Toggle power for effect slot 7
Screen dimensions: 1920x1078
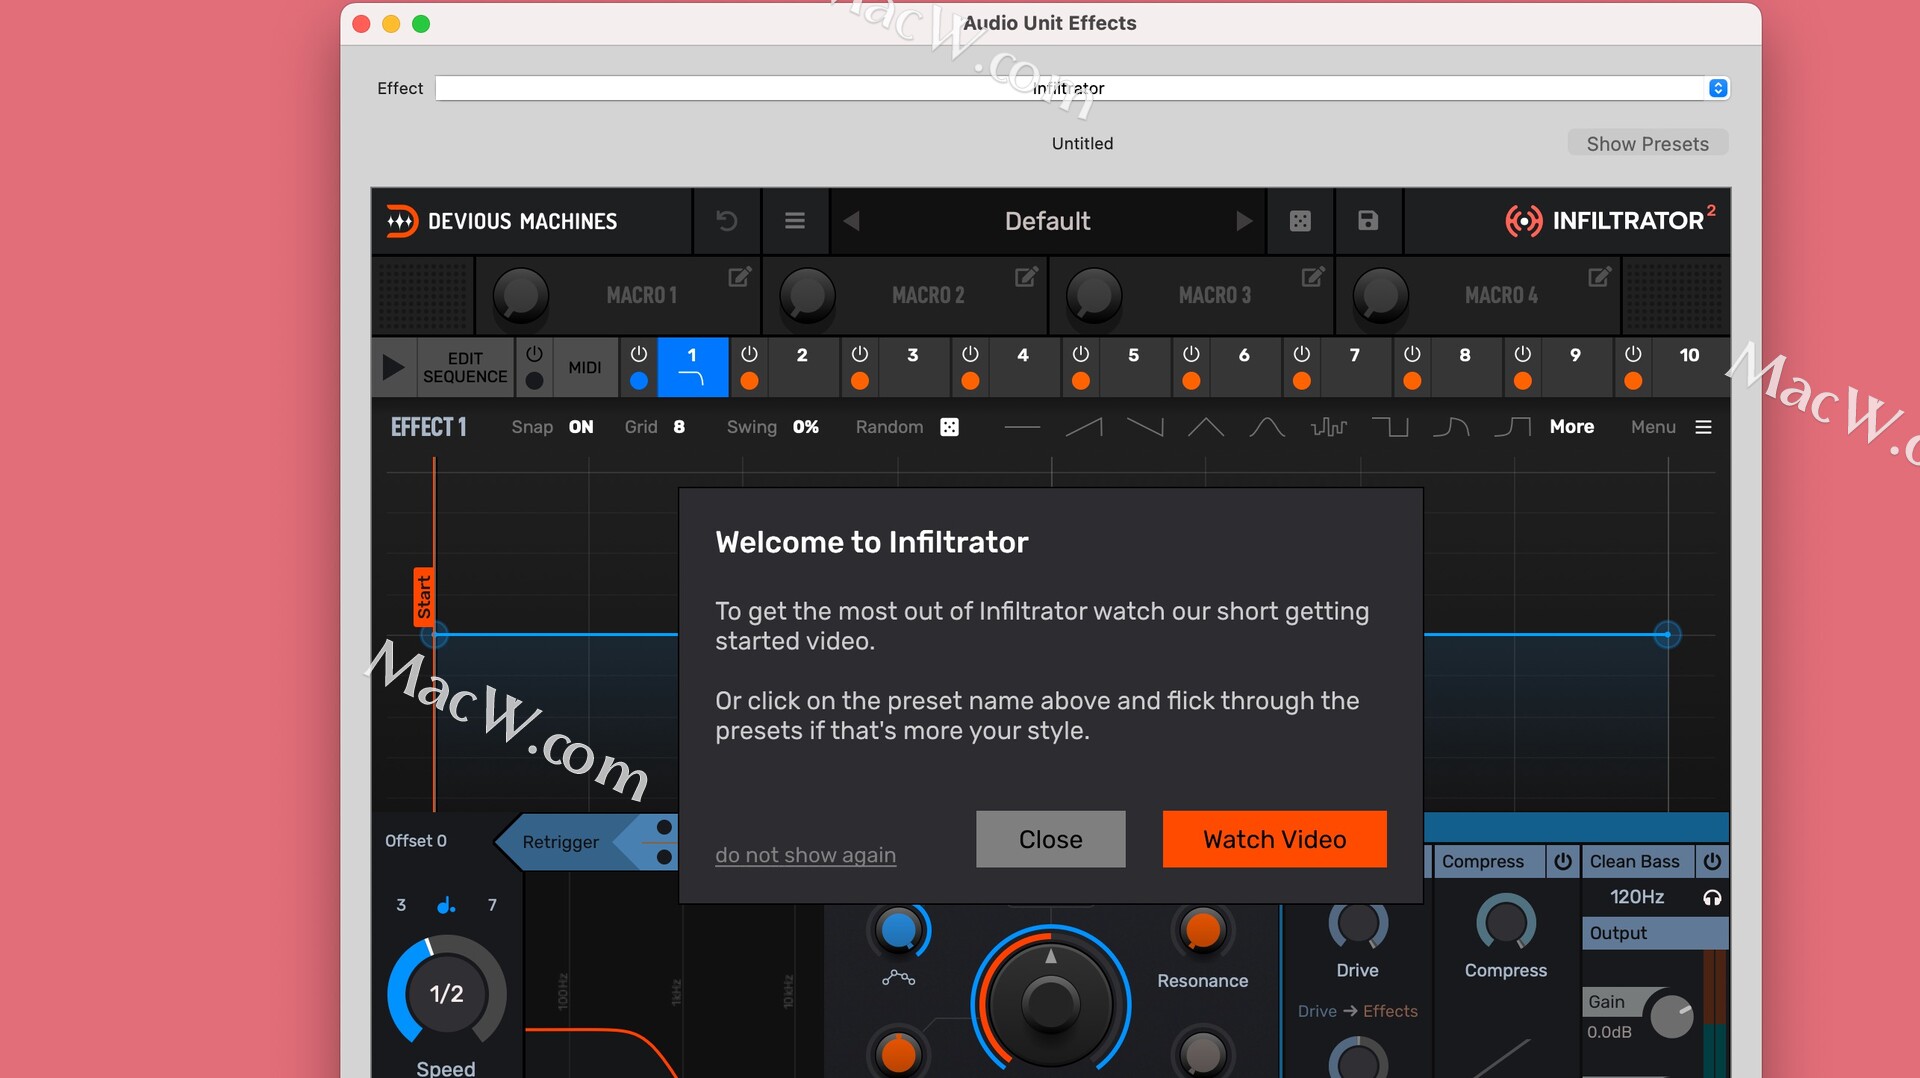[1302, 354]
